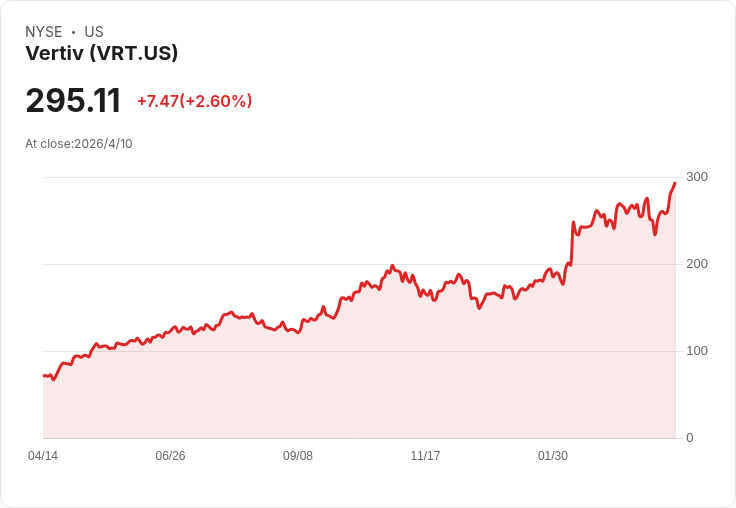Click the shaded chart area above the 09/08 date
This screenshot has width=736, height=508.
coord(298,390)
